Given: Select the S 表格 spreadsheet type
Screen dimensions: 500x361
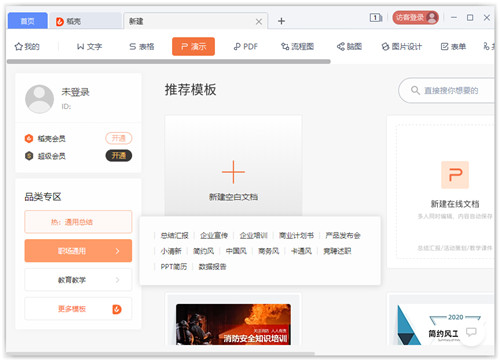Looking at the screenshot, I should click(142, 47).
